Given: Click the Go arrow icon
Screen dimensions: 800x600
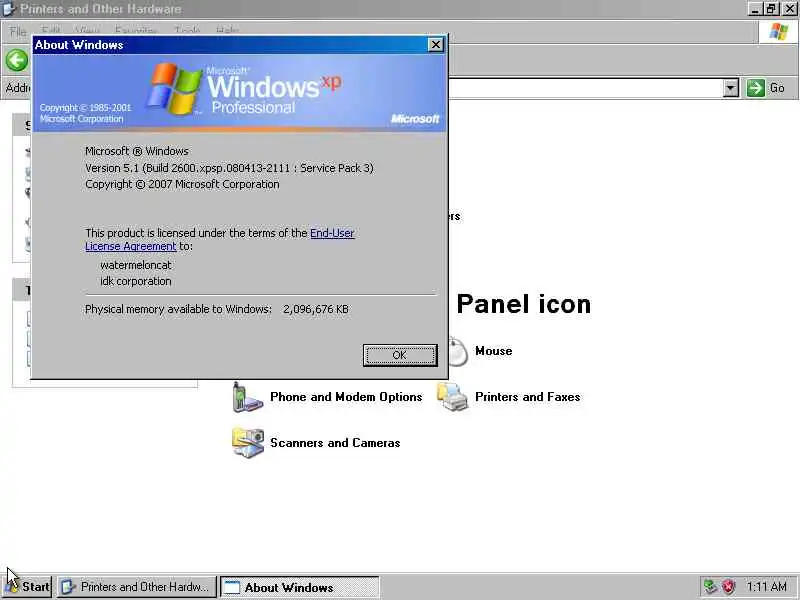Looking at the screenshot, I should [x=756, y=88].
